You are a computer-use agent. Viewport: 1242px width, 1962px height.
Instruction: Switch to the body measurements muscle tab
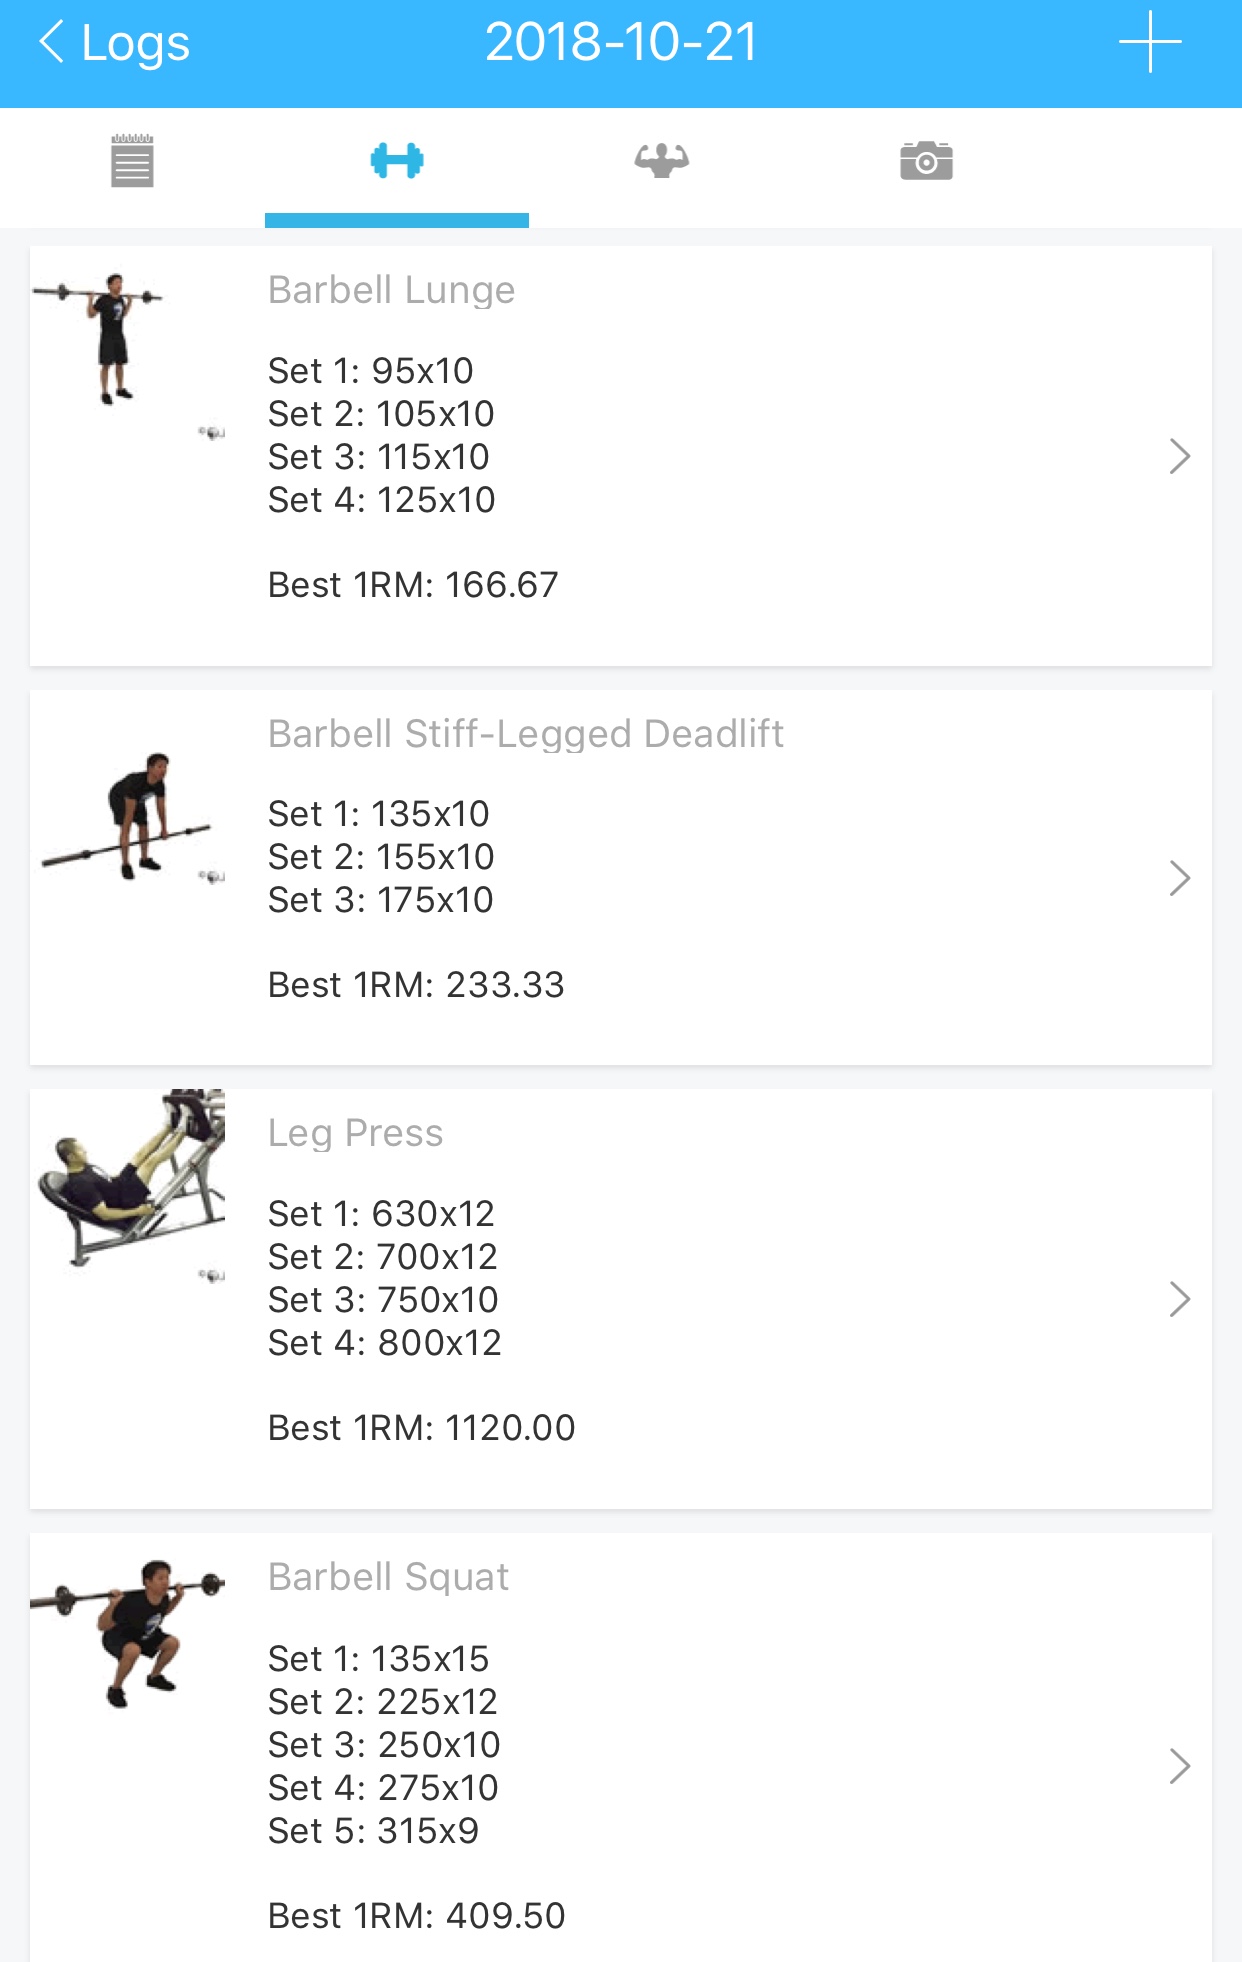tap(661, 161)
